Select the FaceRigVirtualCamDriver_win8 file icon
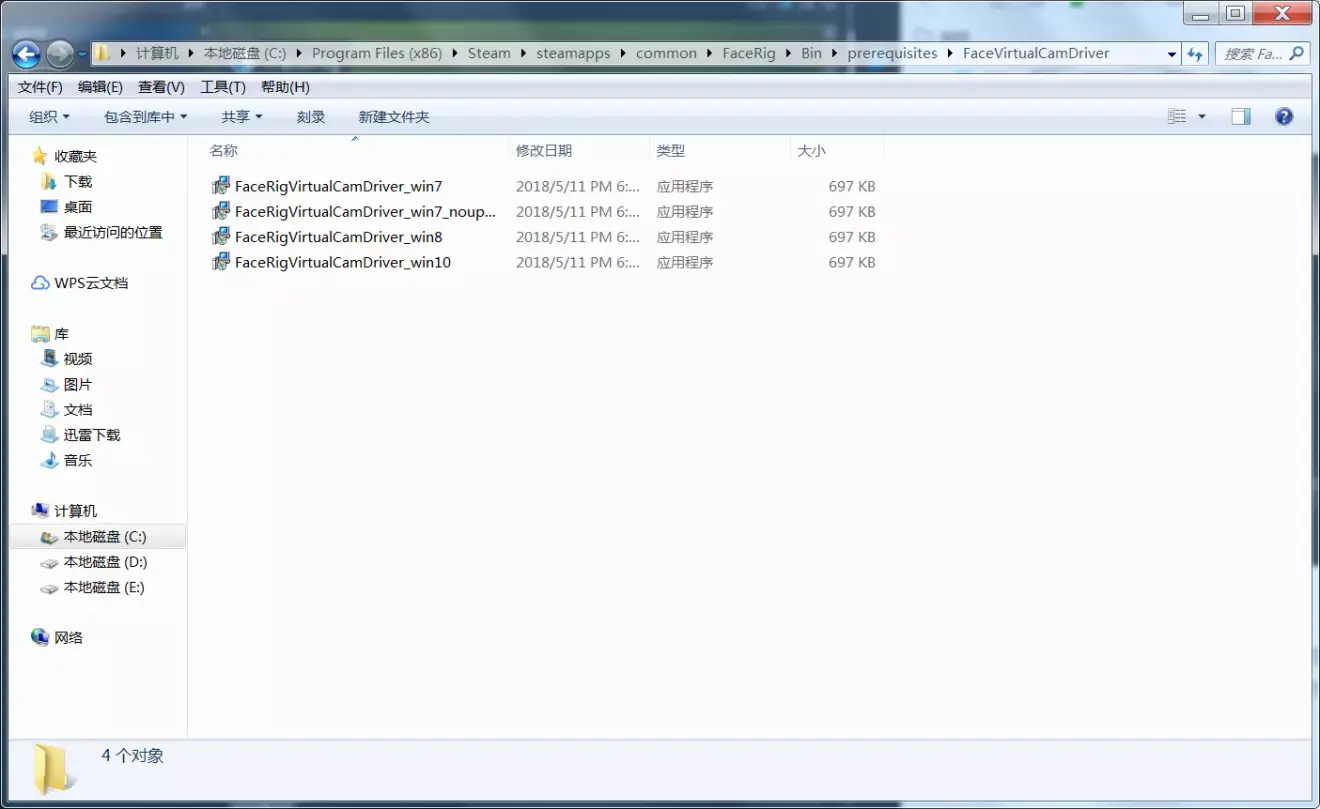Image resolution: width=1320 pixels, height=809 pixels. 221,237
